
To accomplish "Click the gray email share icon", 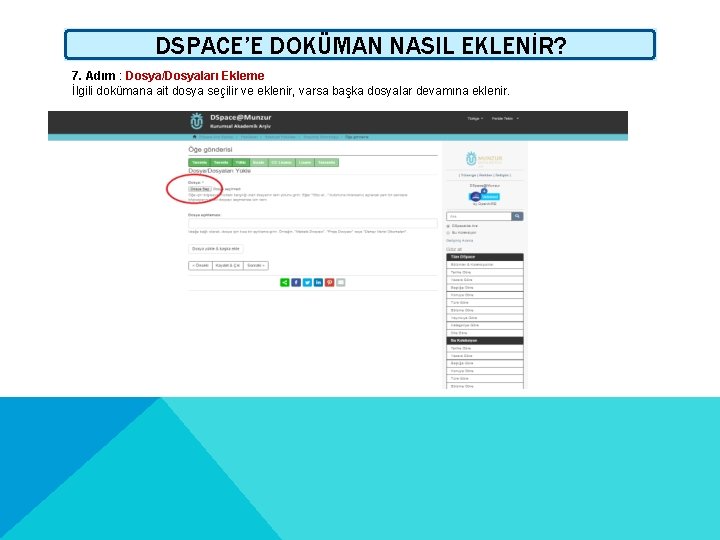I will pyautogui.click(x=340, y=282).
